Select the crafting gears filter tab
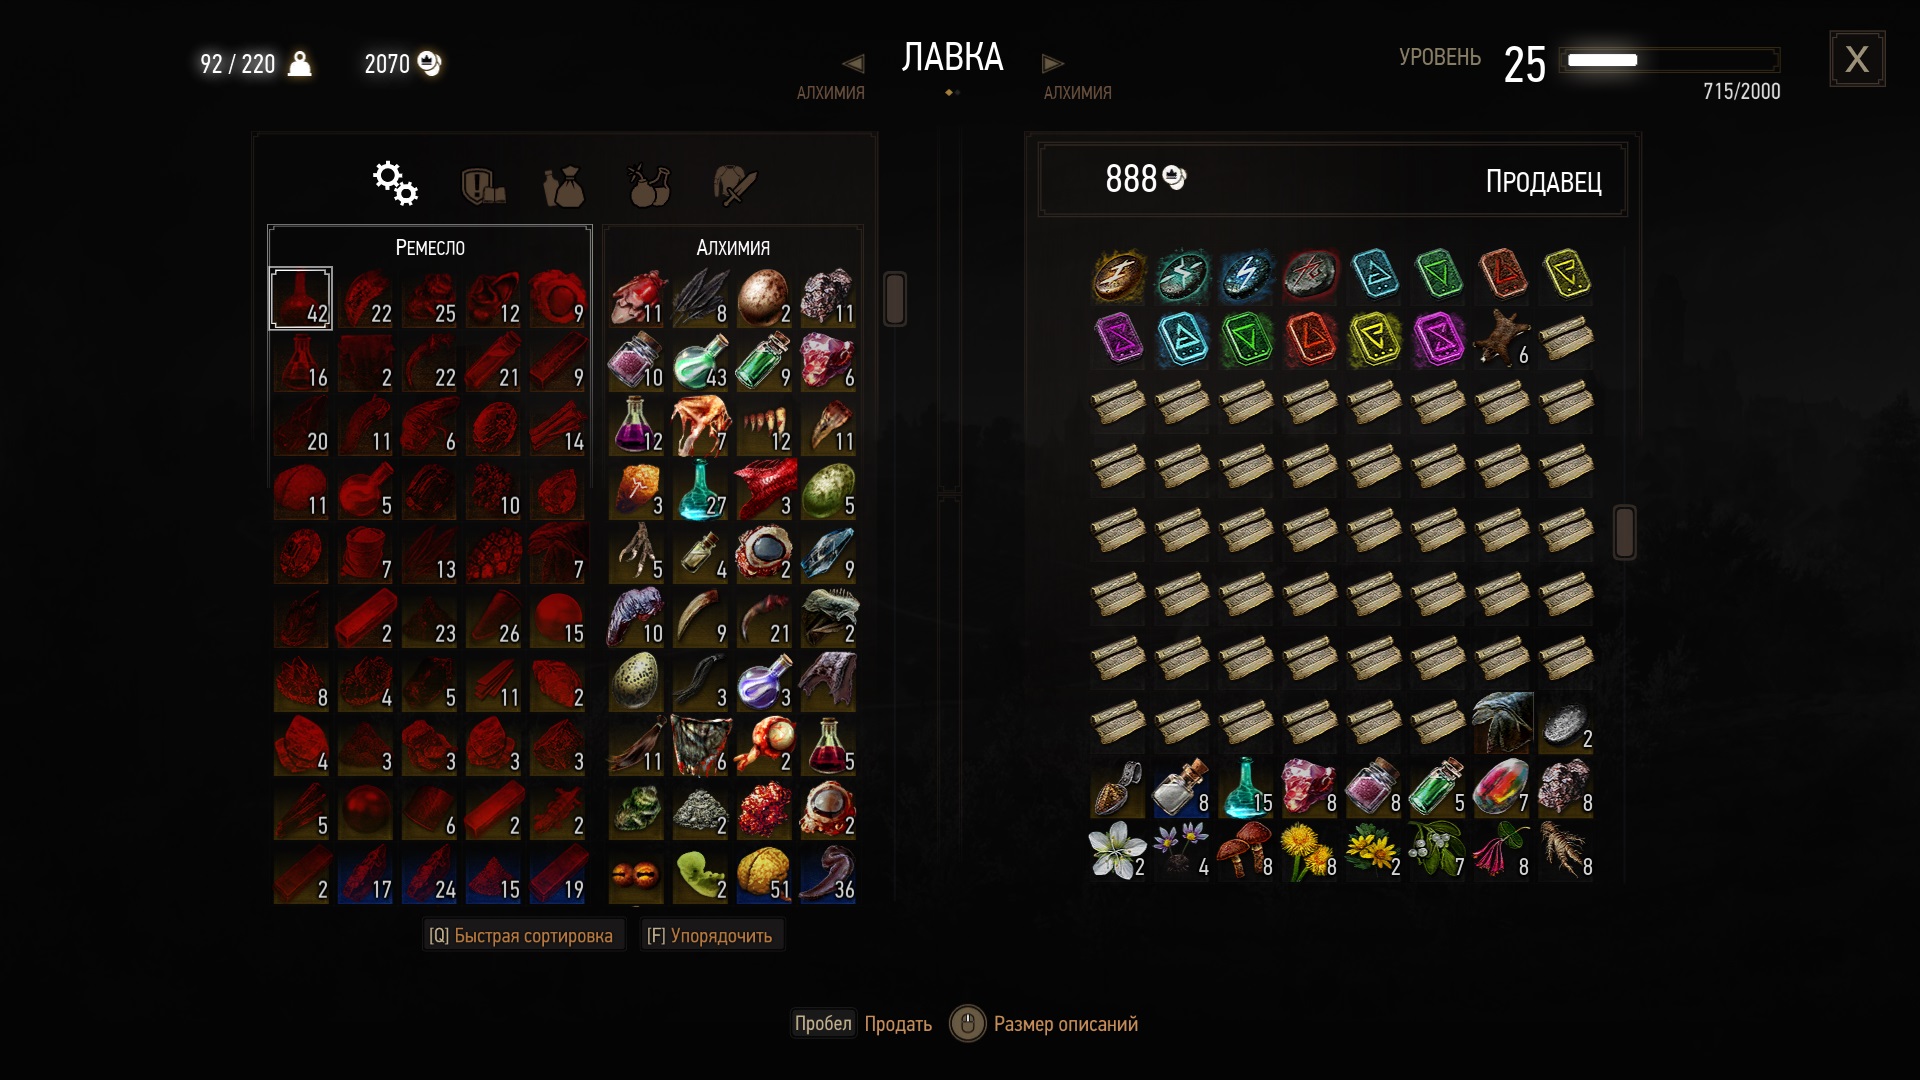The image size is (1920, 1080). coord(395,184)
